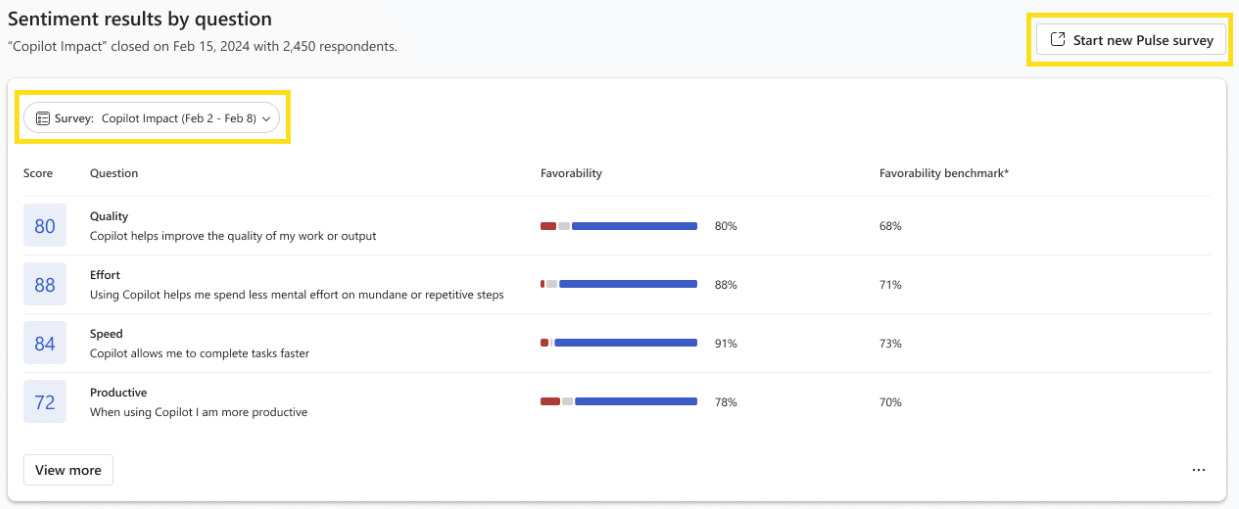The image size is (1239, 509).
Task: Click the Productive score 72 badge
Action: 45,402
